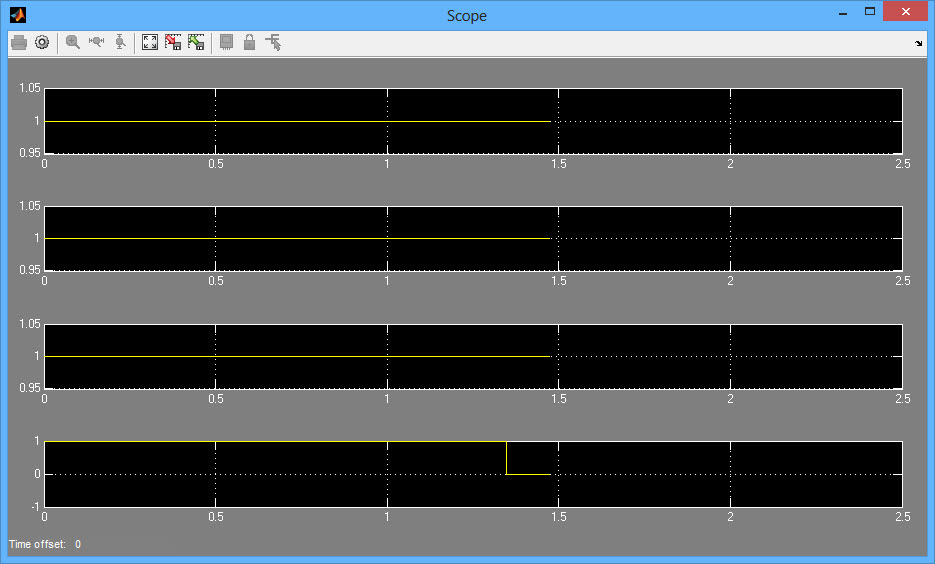935x564 pixels.
Task: Minimize the Scope window
Action: (x=843, y=13)
